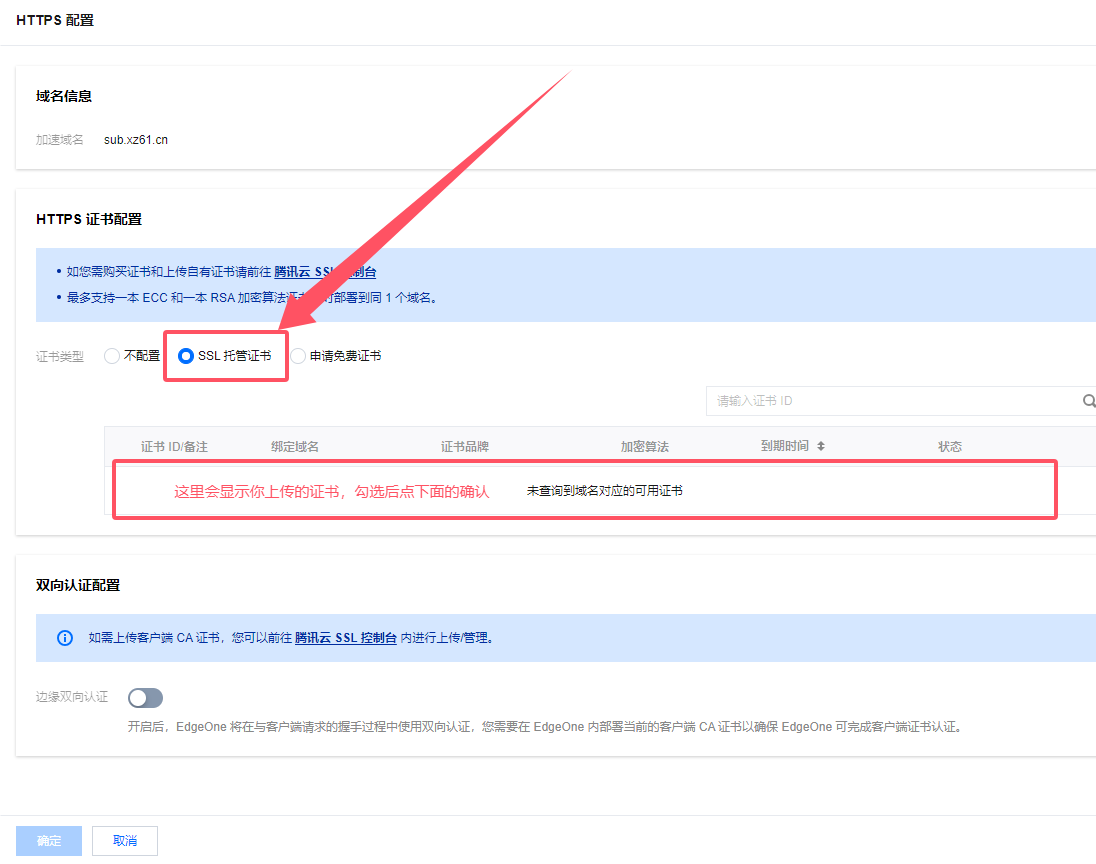
Task: Click the 域名信息 section heading
Action: tap(64, 96)
